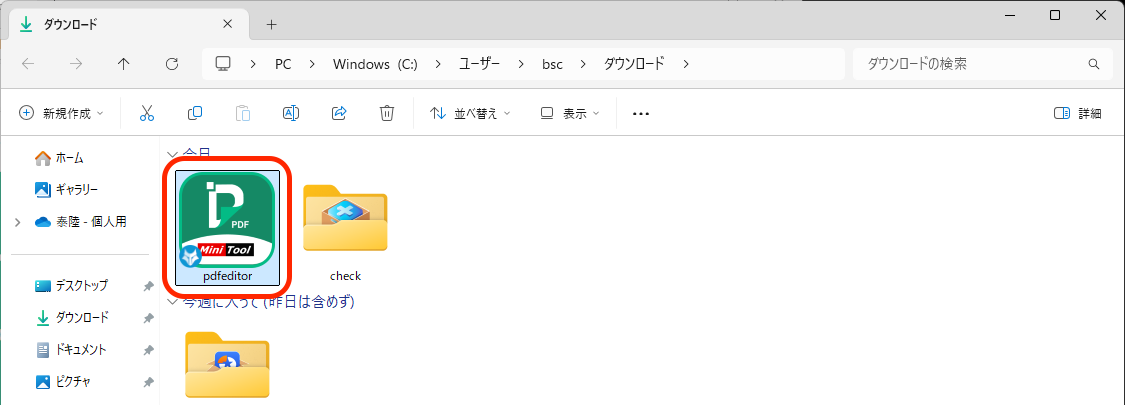Click chevron after the PC monitor icon
This screenshot has height=405, width=1125.
(x=253, y=64)
